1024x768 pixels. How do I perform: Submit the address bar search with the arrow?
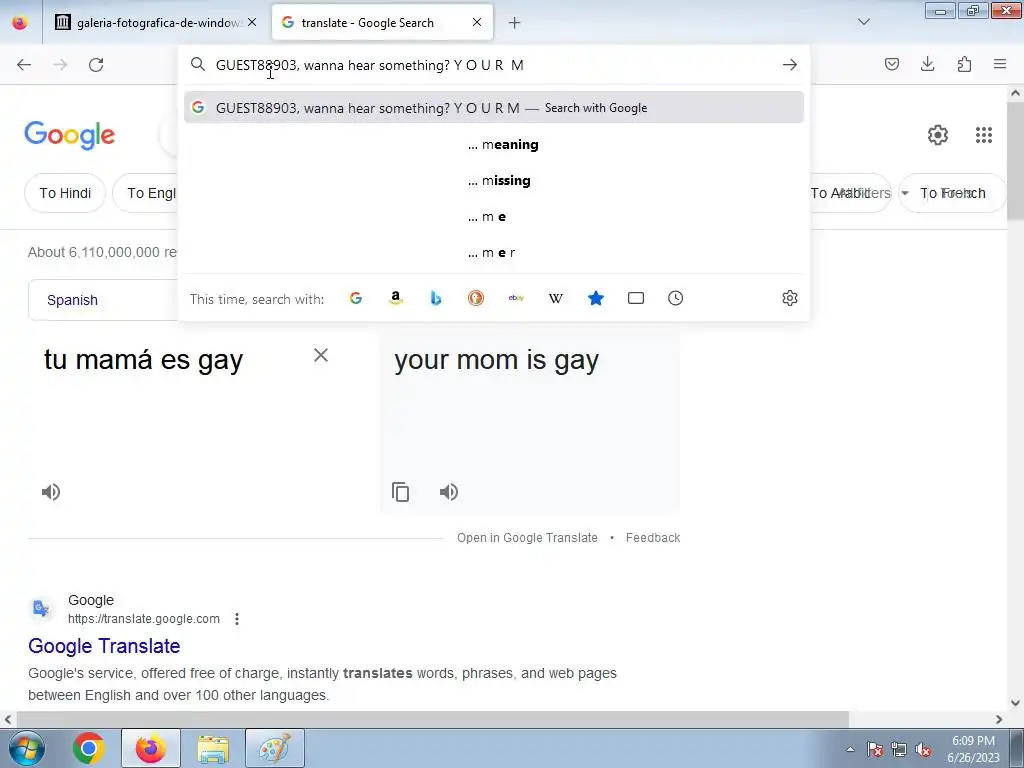[x=790, y=65]
